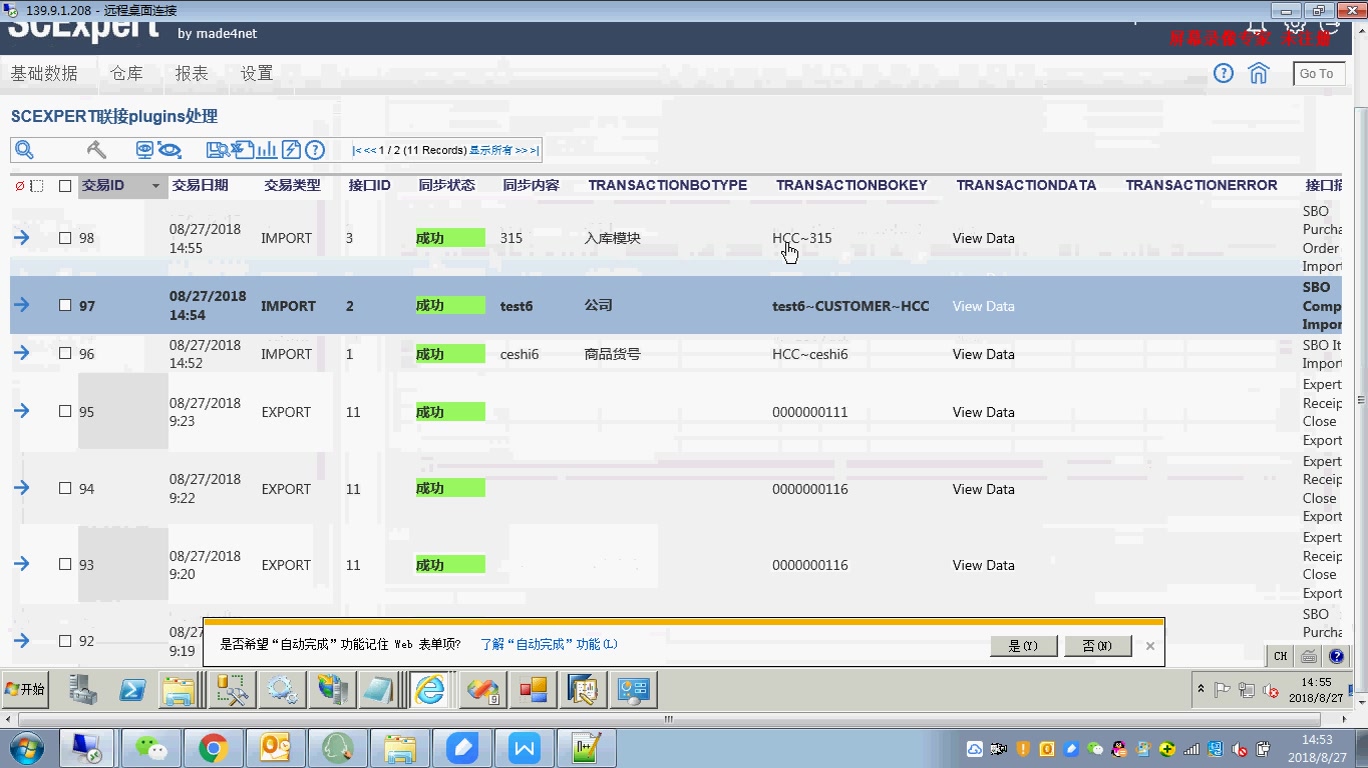The height and width of the screenshot is (768, 1368).
Task: Click the search magnifier icon in the toolbar
Action: pos(25,149)
